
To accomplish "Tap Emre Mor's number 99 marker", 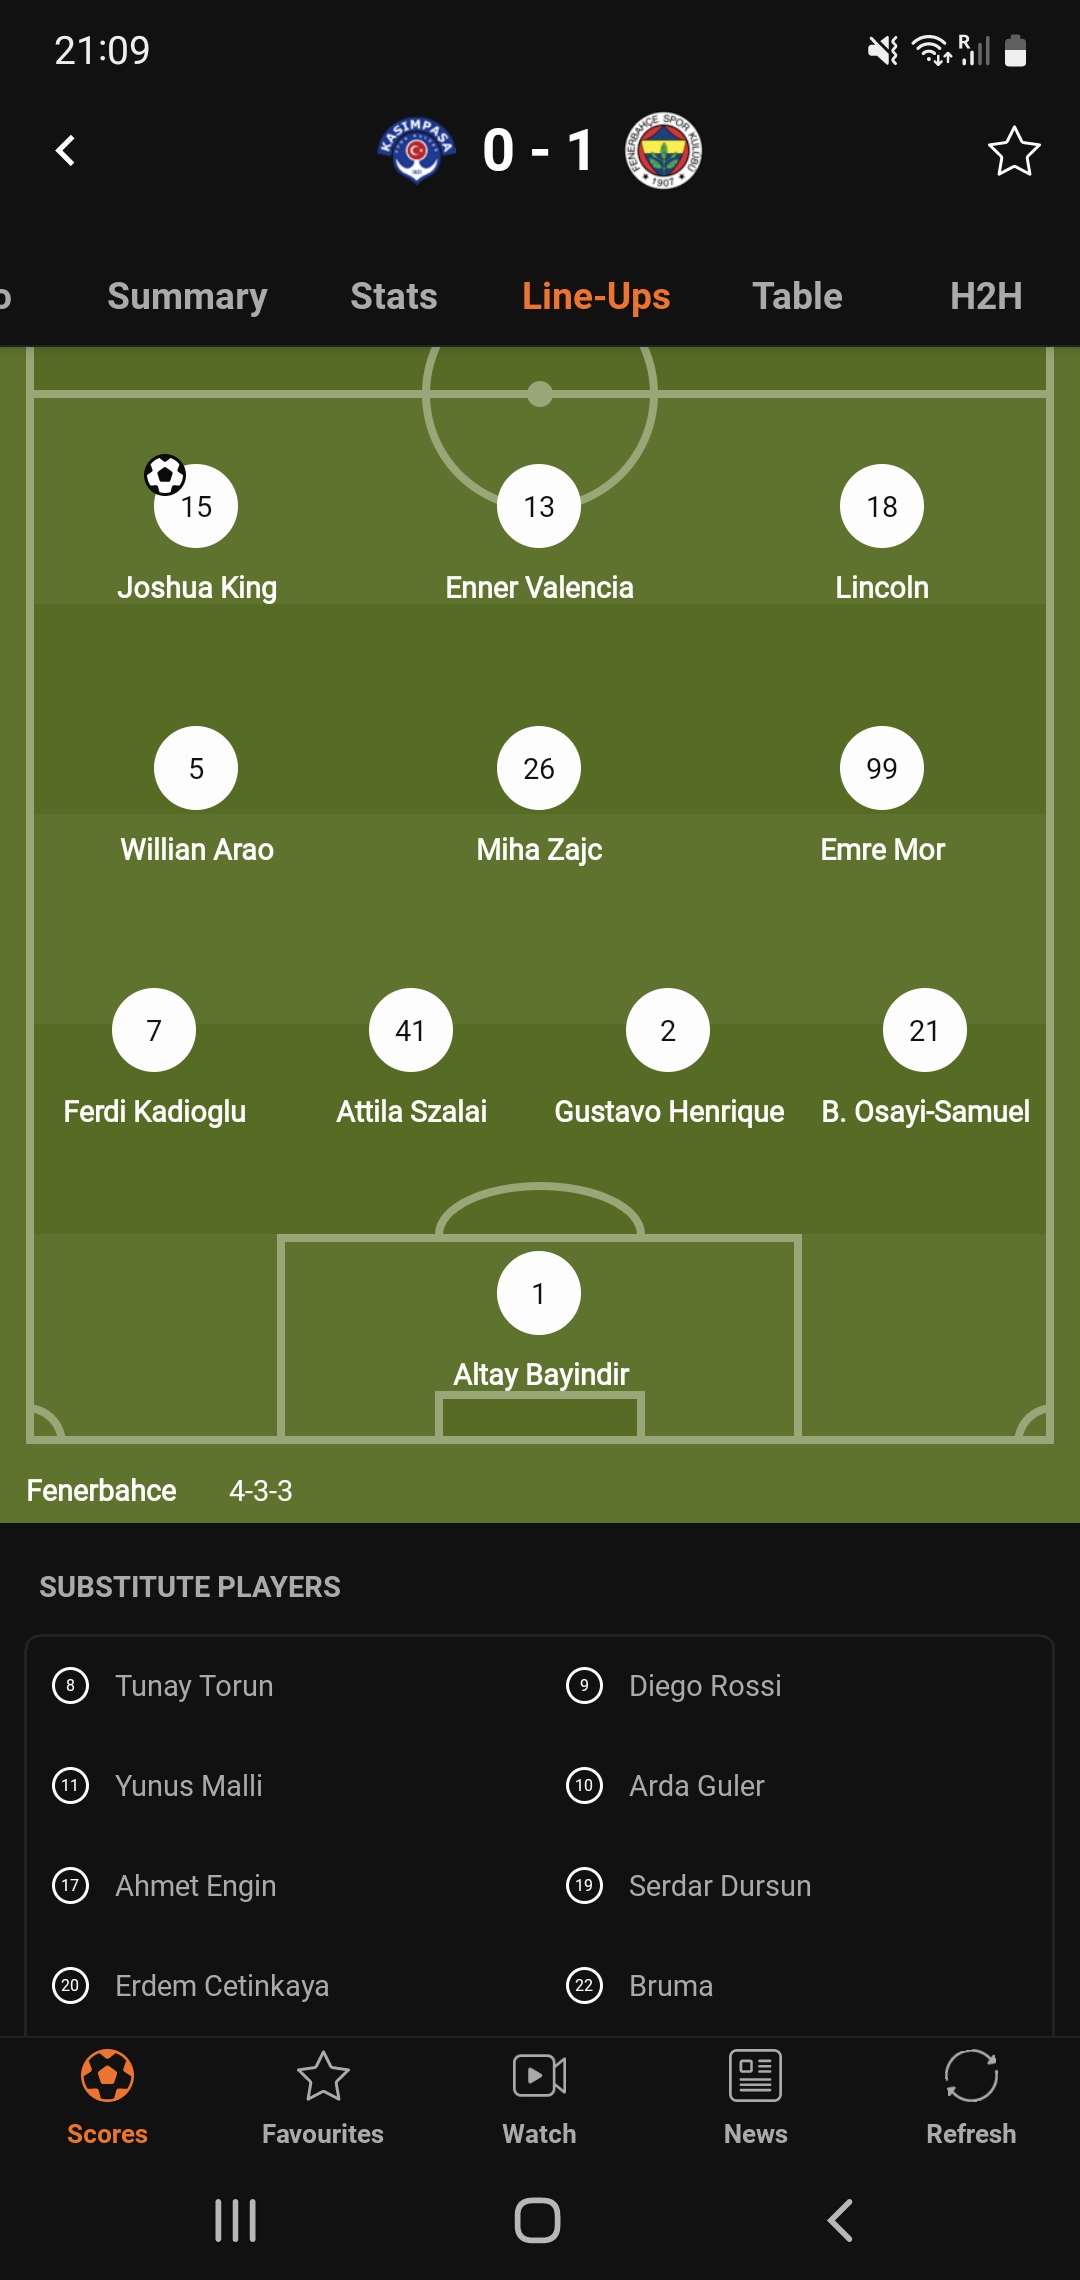I will click(882, 768).
